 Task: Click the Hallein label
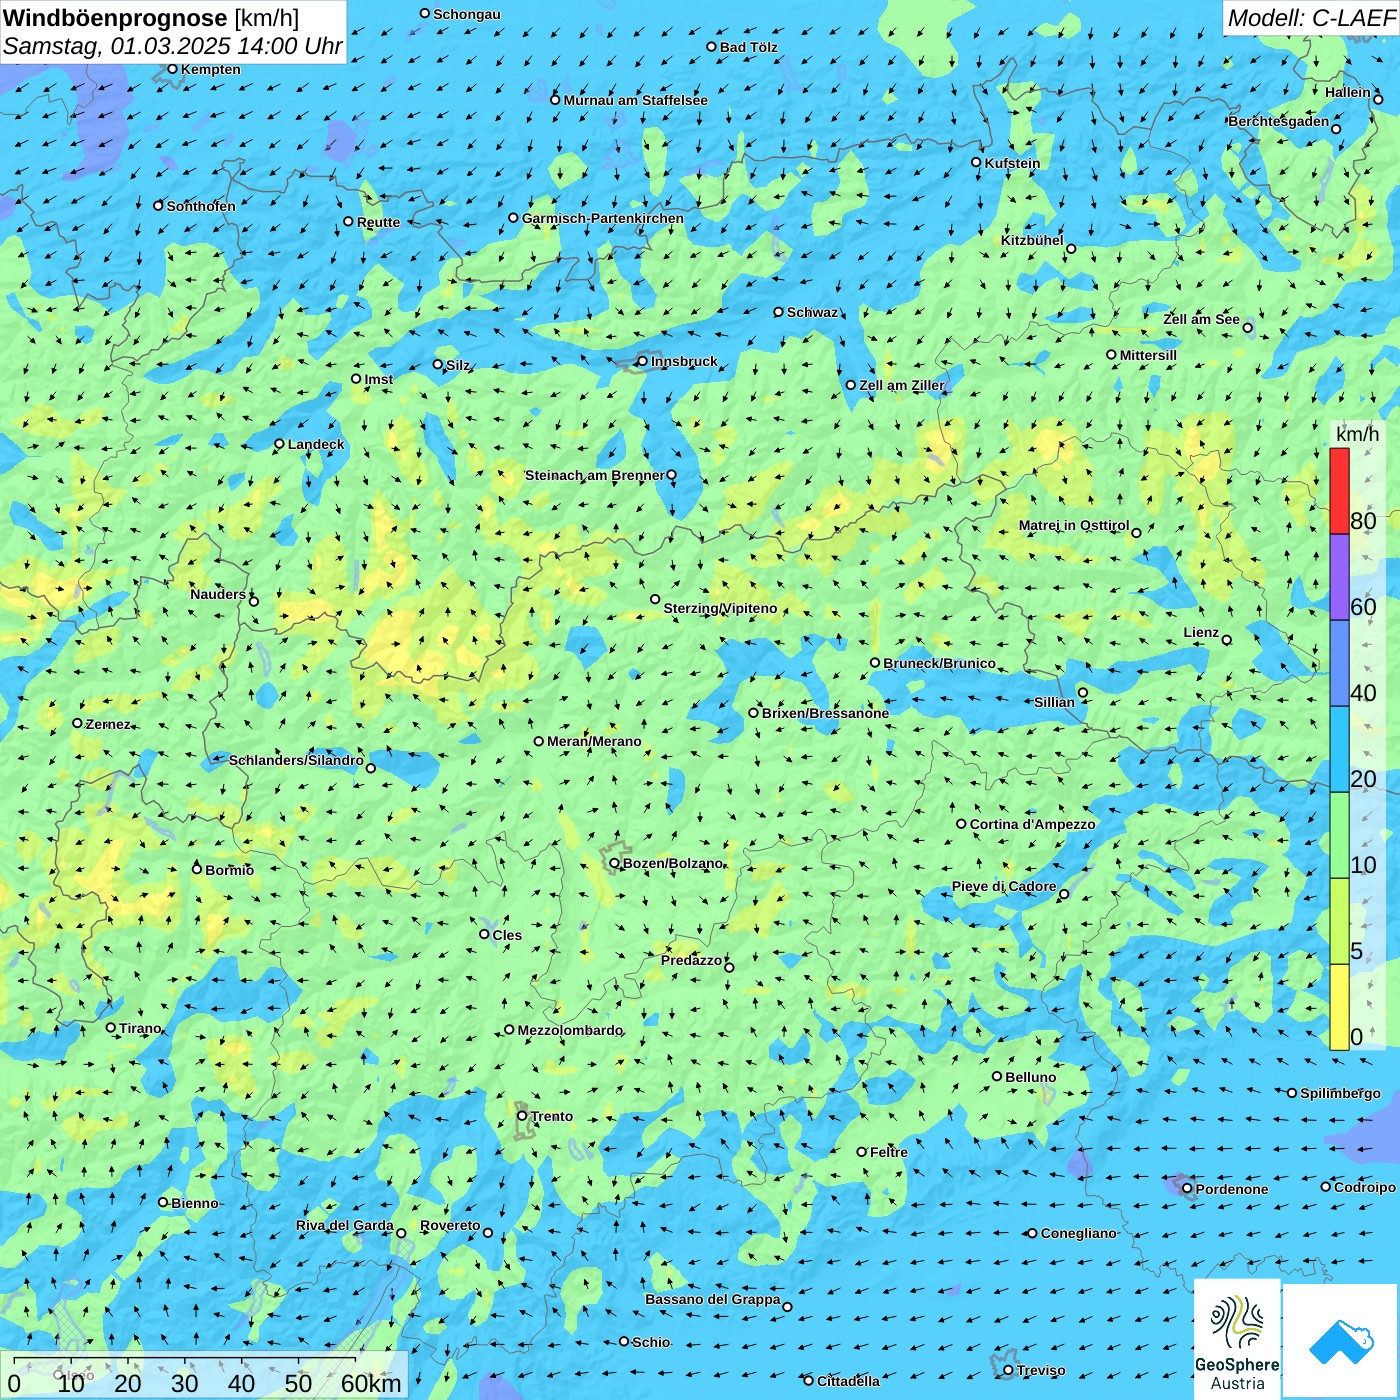coord(1348,92)
